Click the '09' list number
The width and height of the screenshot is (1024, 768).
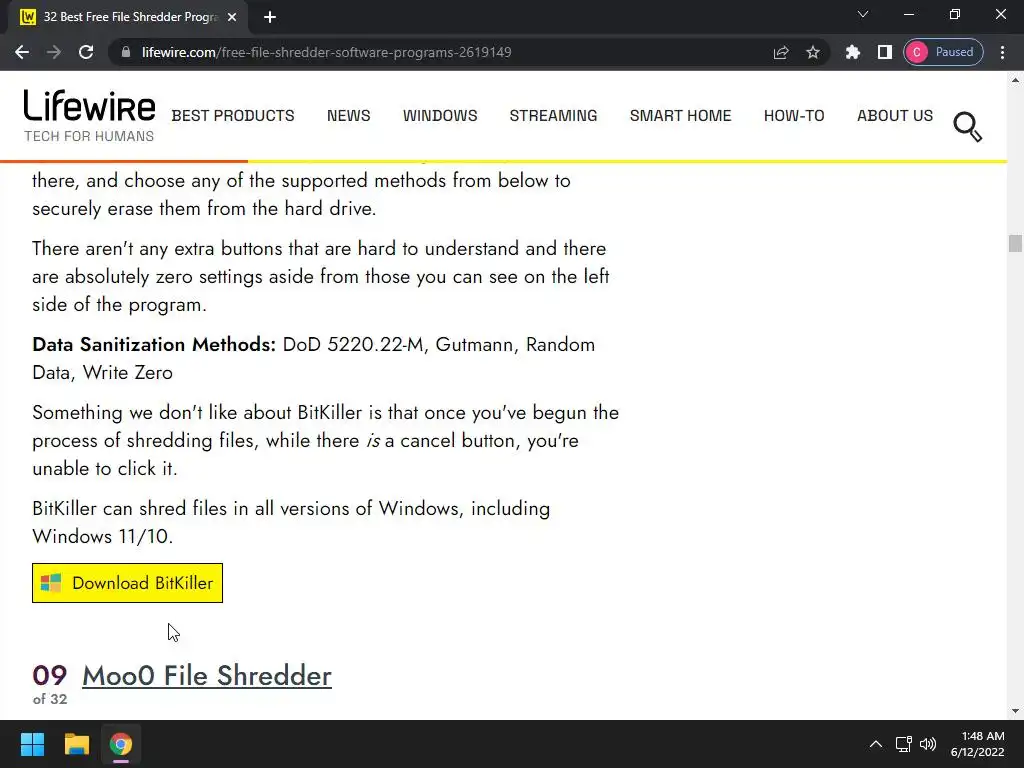point(50,676)
